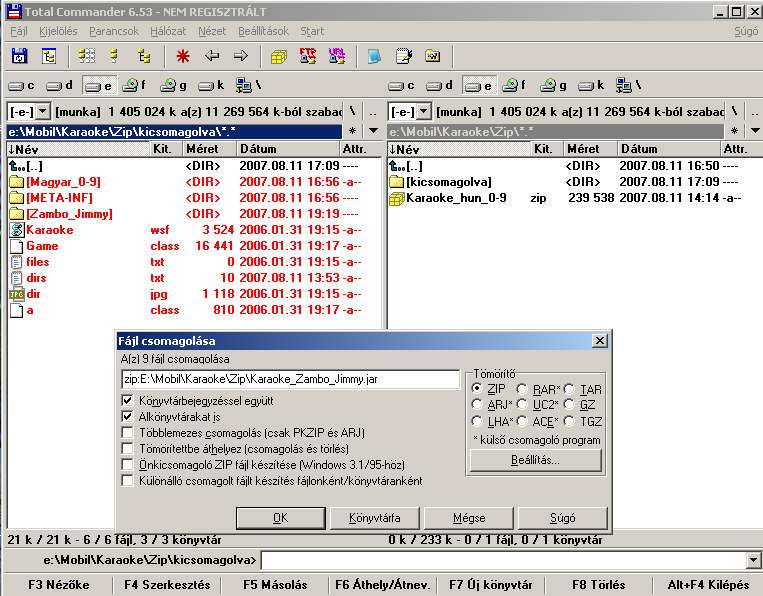Open network neighborhood in the left drive bar

pos(249,86)
